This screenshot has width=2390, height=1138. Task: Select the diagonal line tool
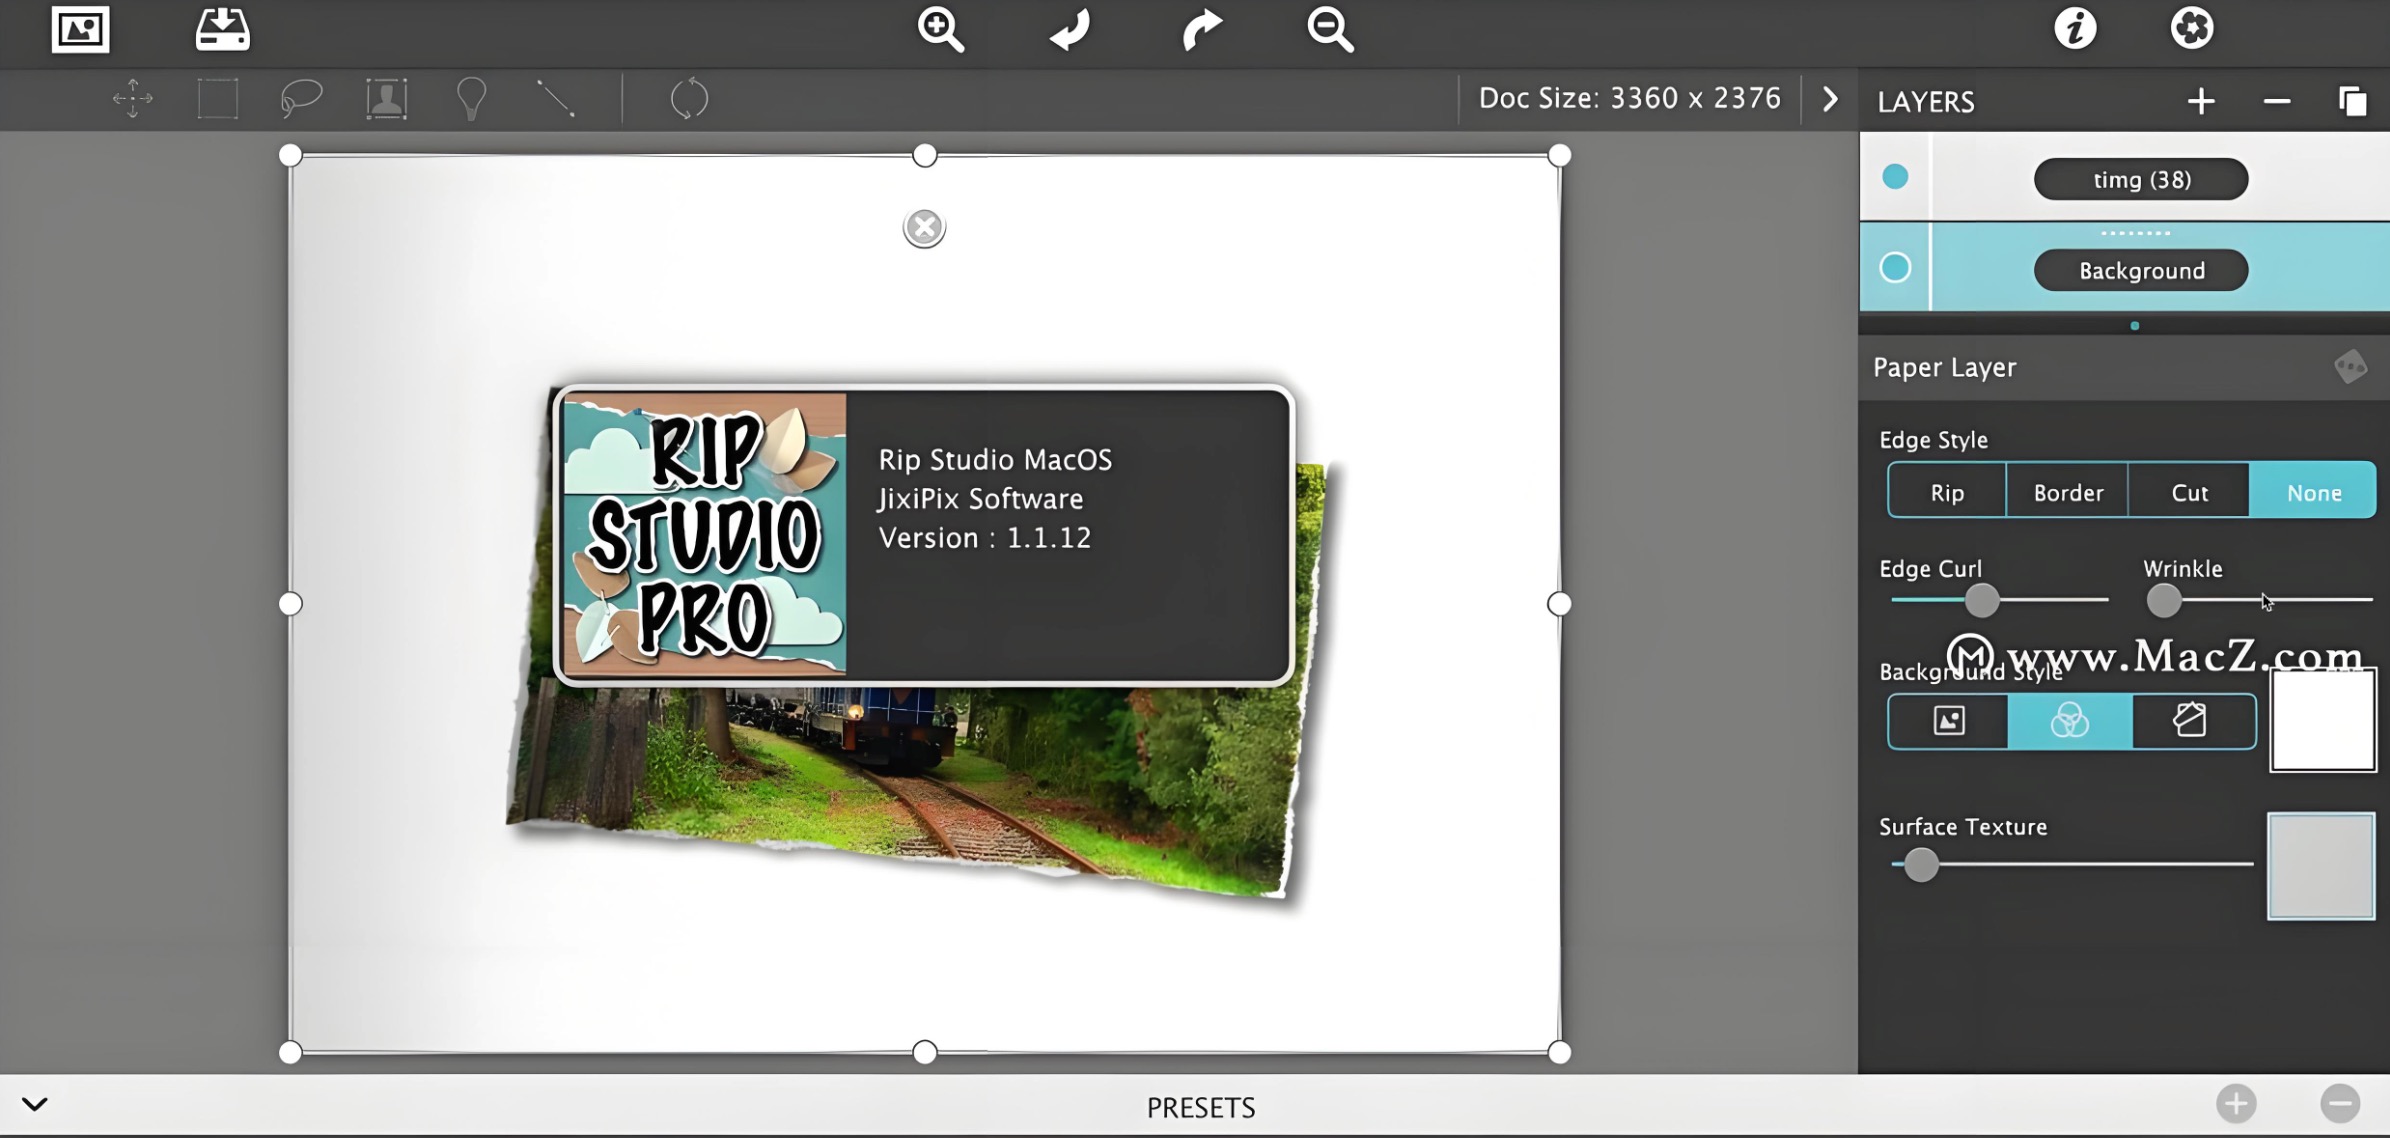point(555,99)
